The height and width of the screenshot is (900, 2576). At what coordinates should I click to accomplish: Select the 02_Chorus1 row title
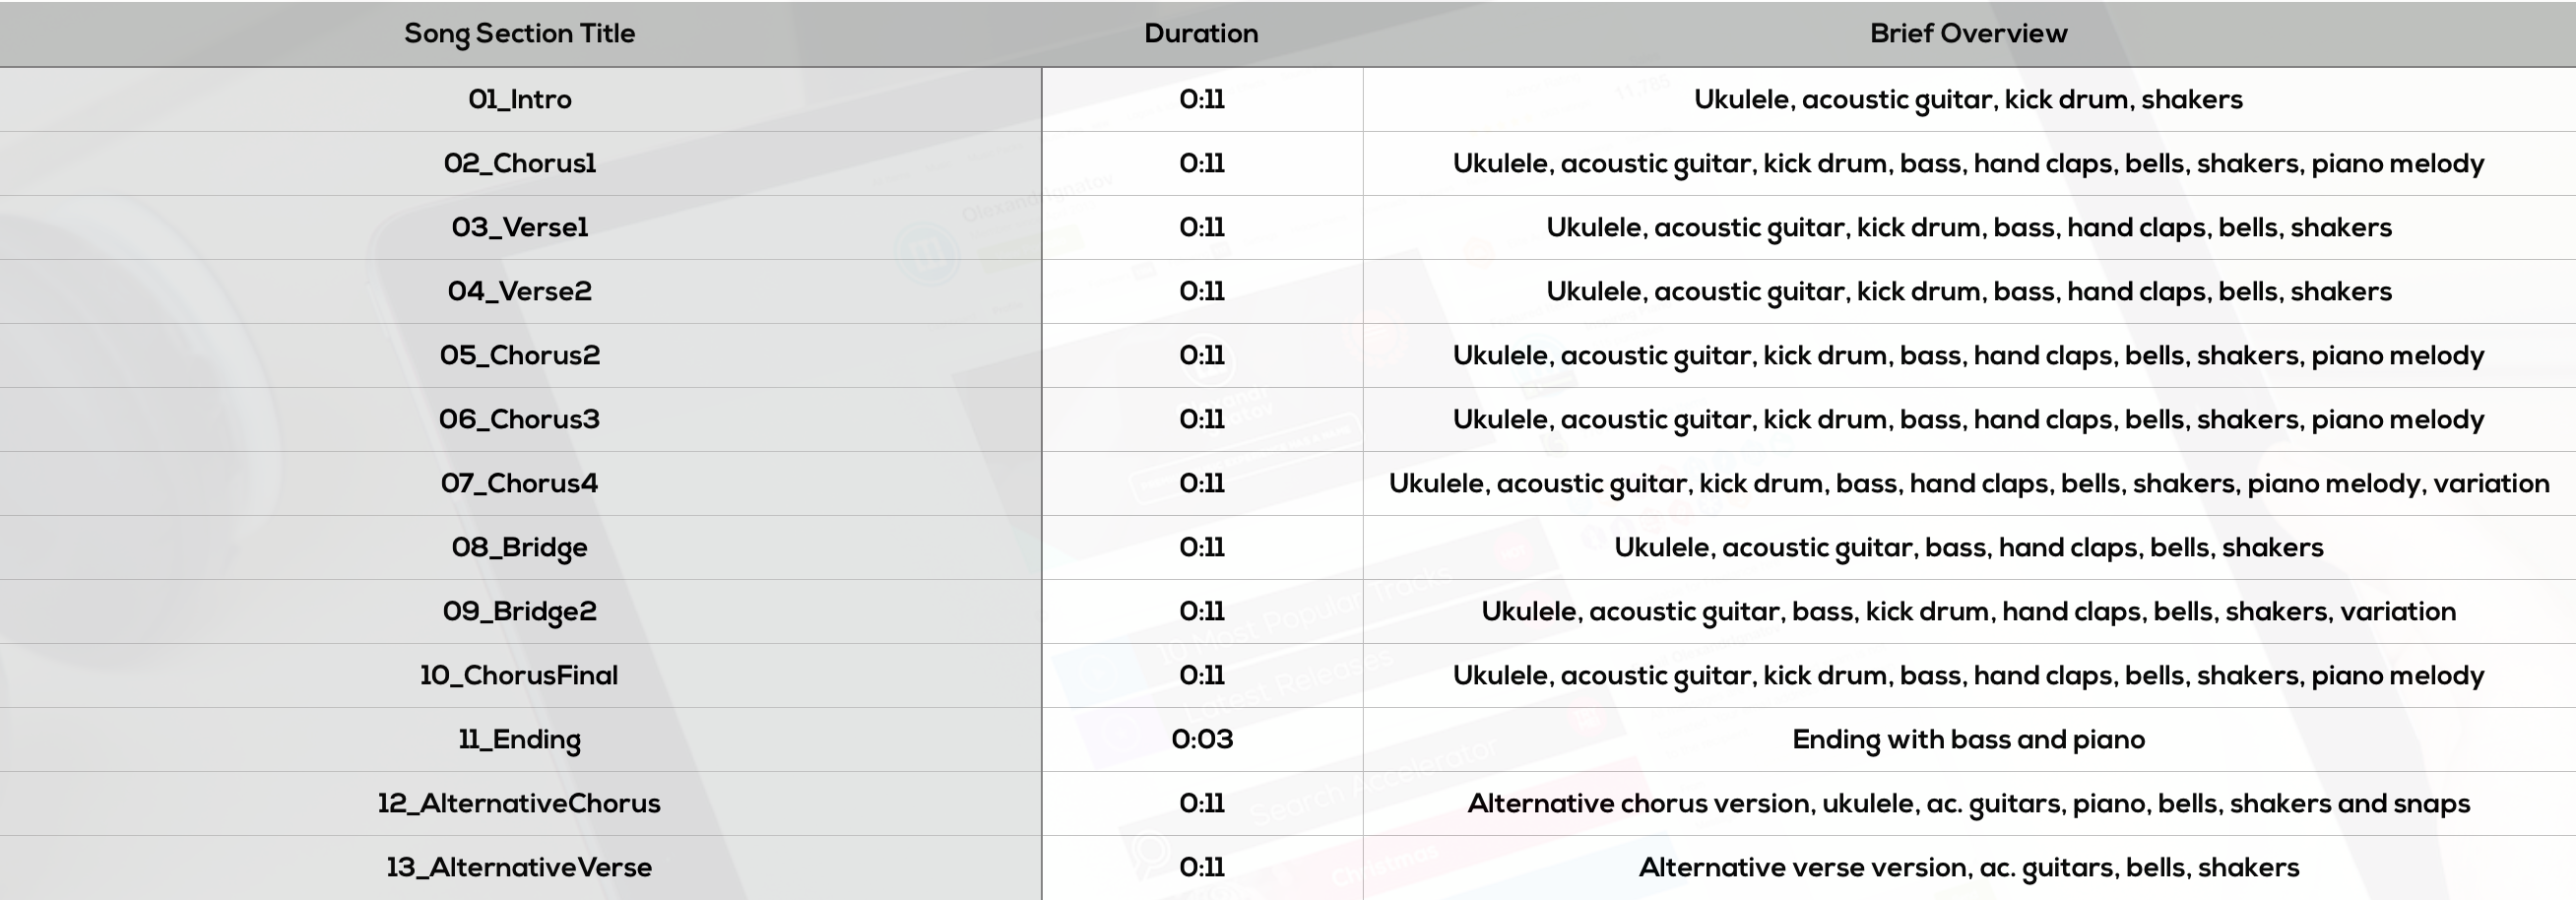pyautogui.click(x=520, y=164)
